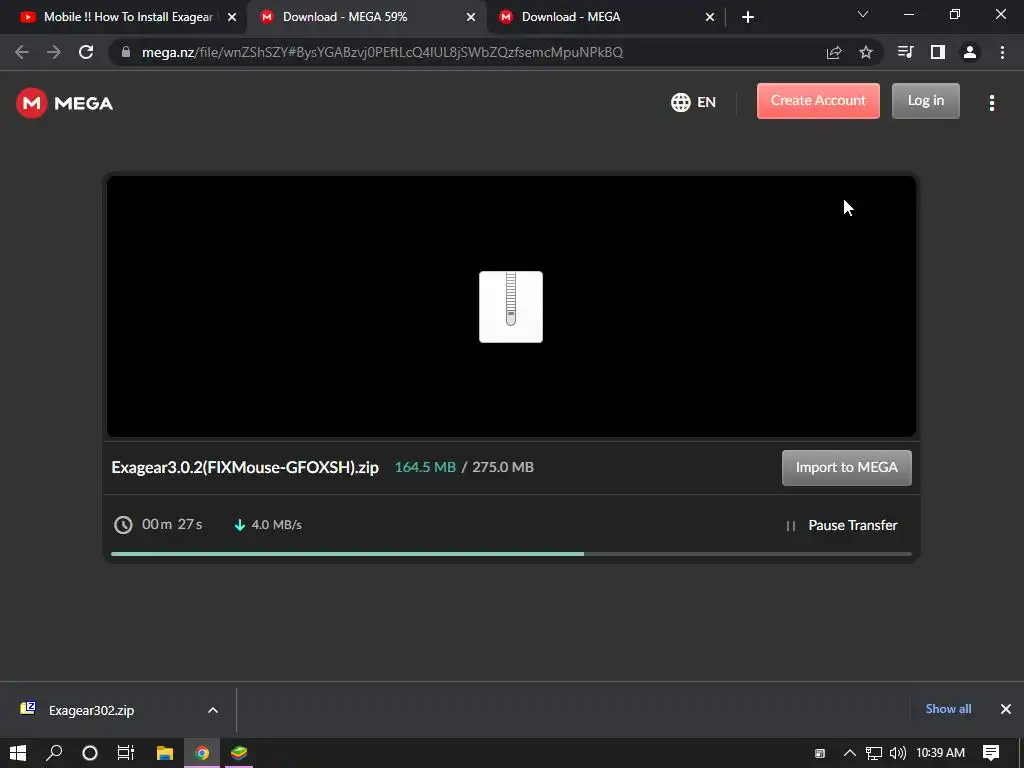This screenshot has height=768, width=1024.
Task: Close the YouTube Exagear tab
Action: pyautogui.click(x=232, y=17)
